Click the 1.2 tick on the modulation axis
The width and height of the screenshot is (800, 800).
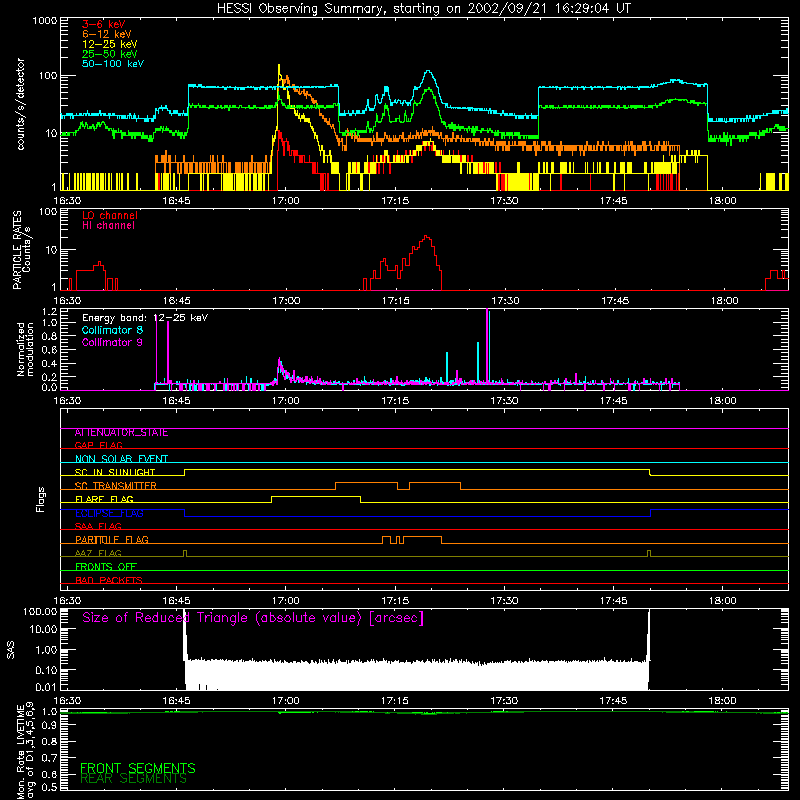pyautogui.click(x=49, y=312)
